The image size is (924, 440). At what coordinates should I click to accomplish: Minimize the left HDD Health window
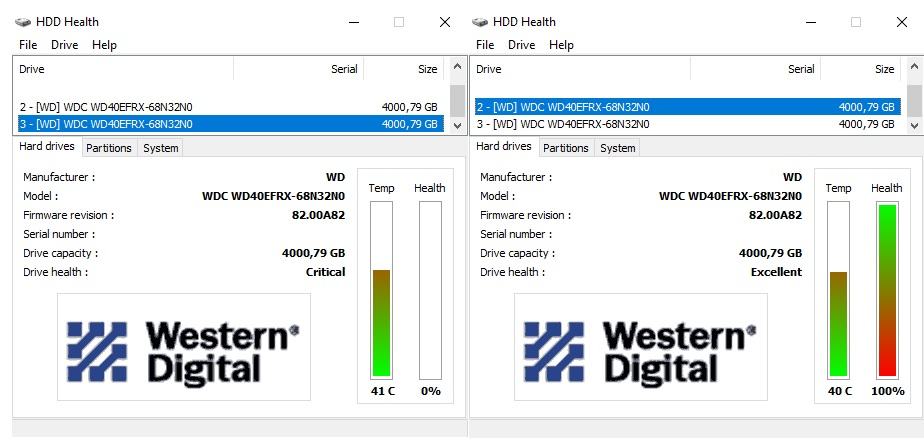(354, 22)
